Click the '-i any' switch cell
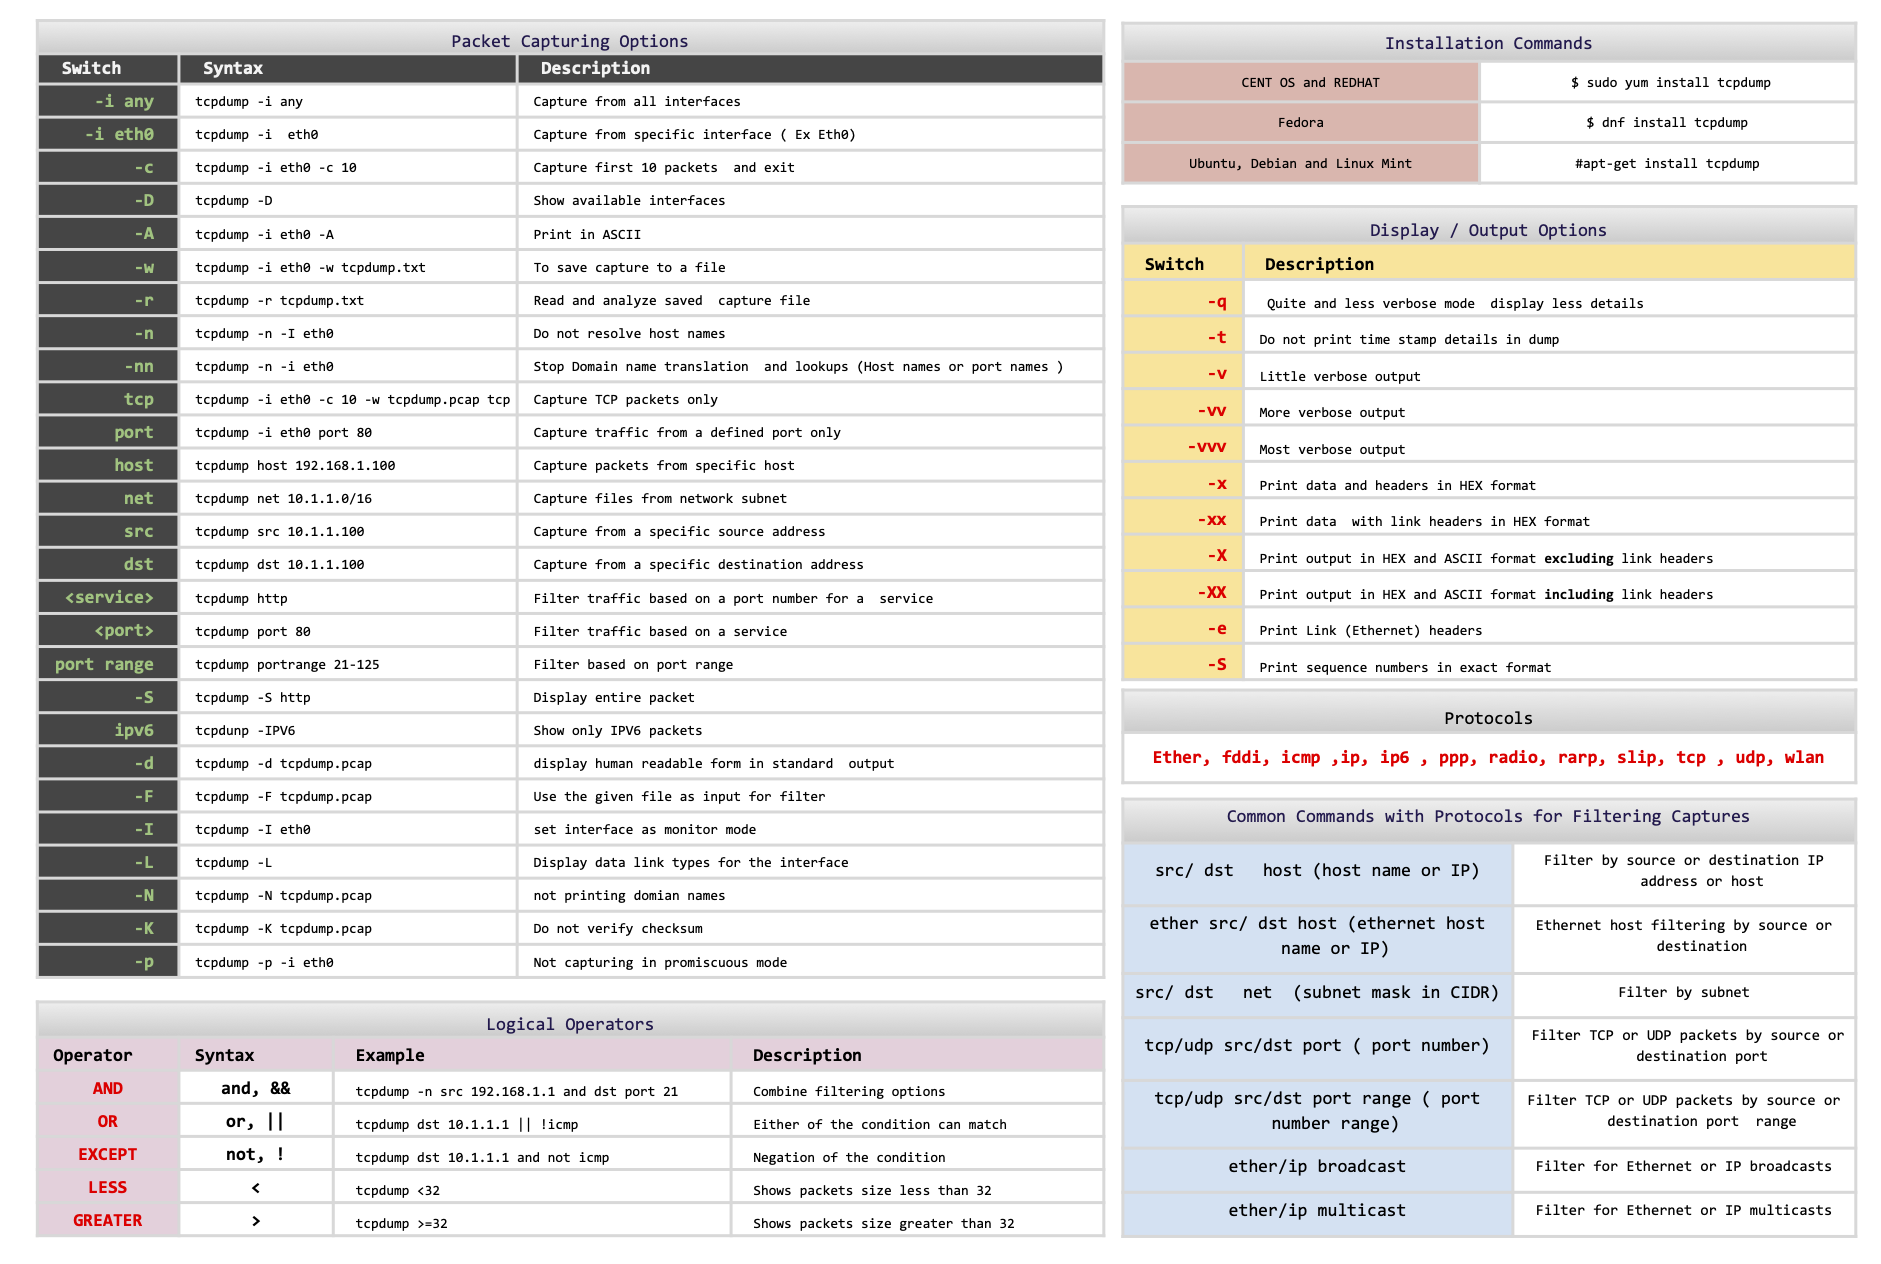The height and width of the screenshot is (1264, 1881). pos(108,101)
